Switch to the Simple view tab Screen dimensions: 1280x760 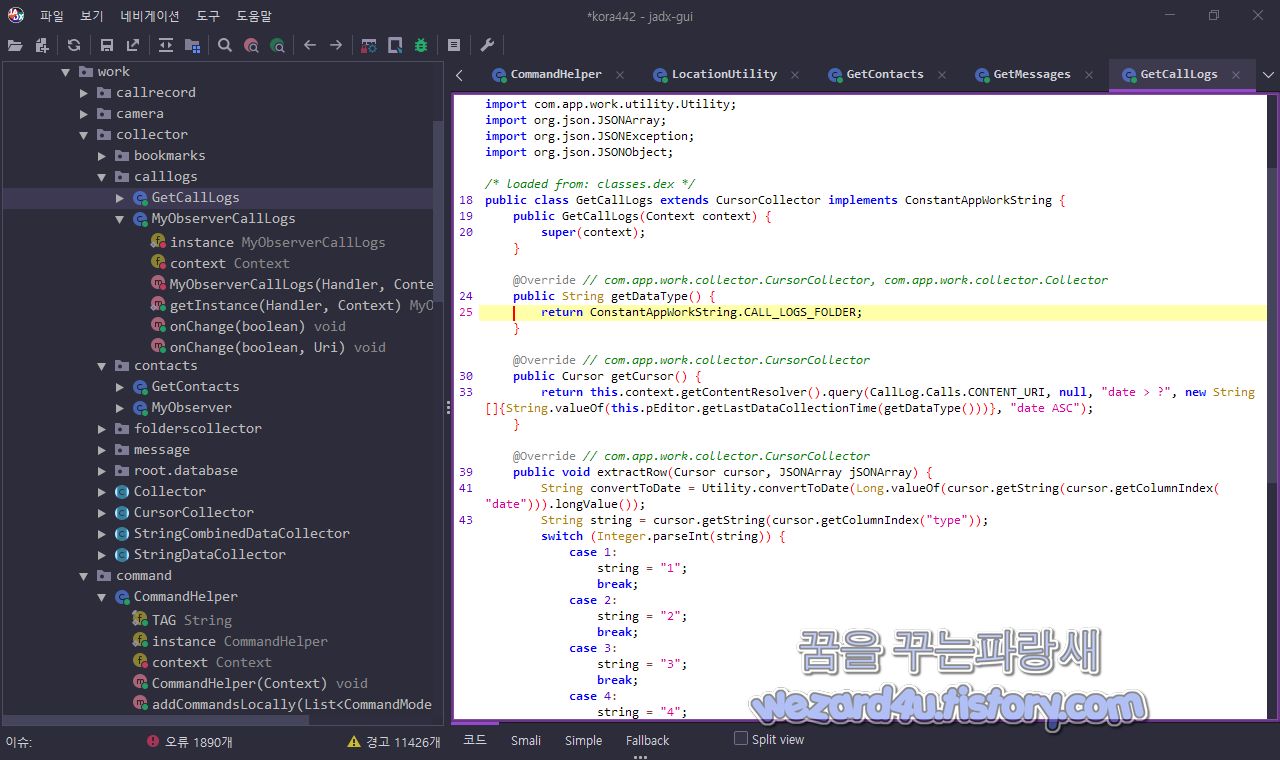click(x=583, y=740)
